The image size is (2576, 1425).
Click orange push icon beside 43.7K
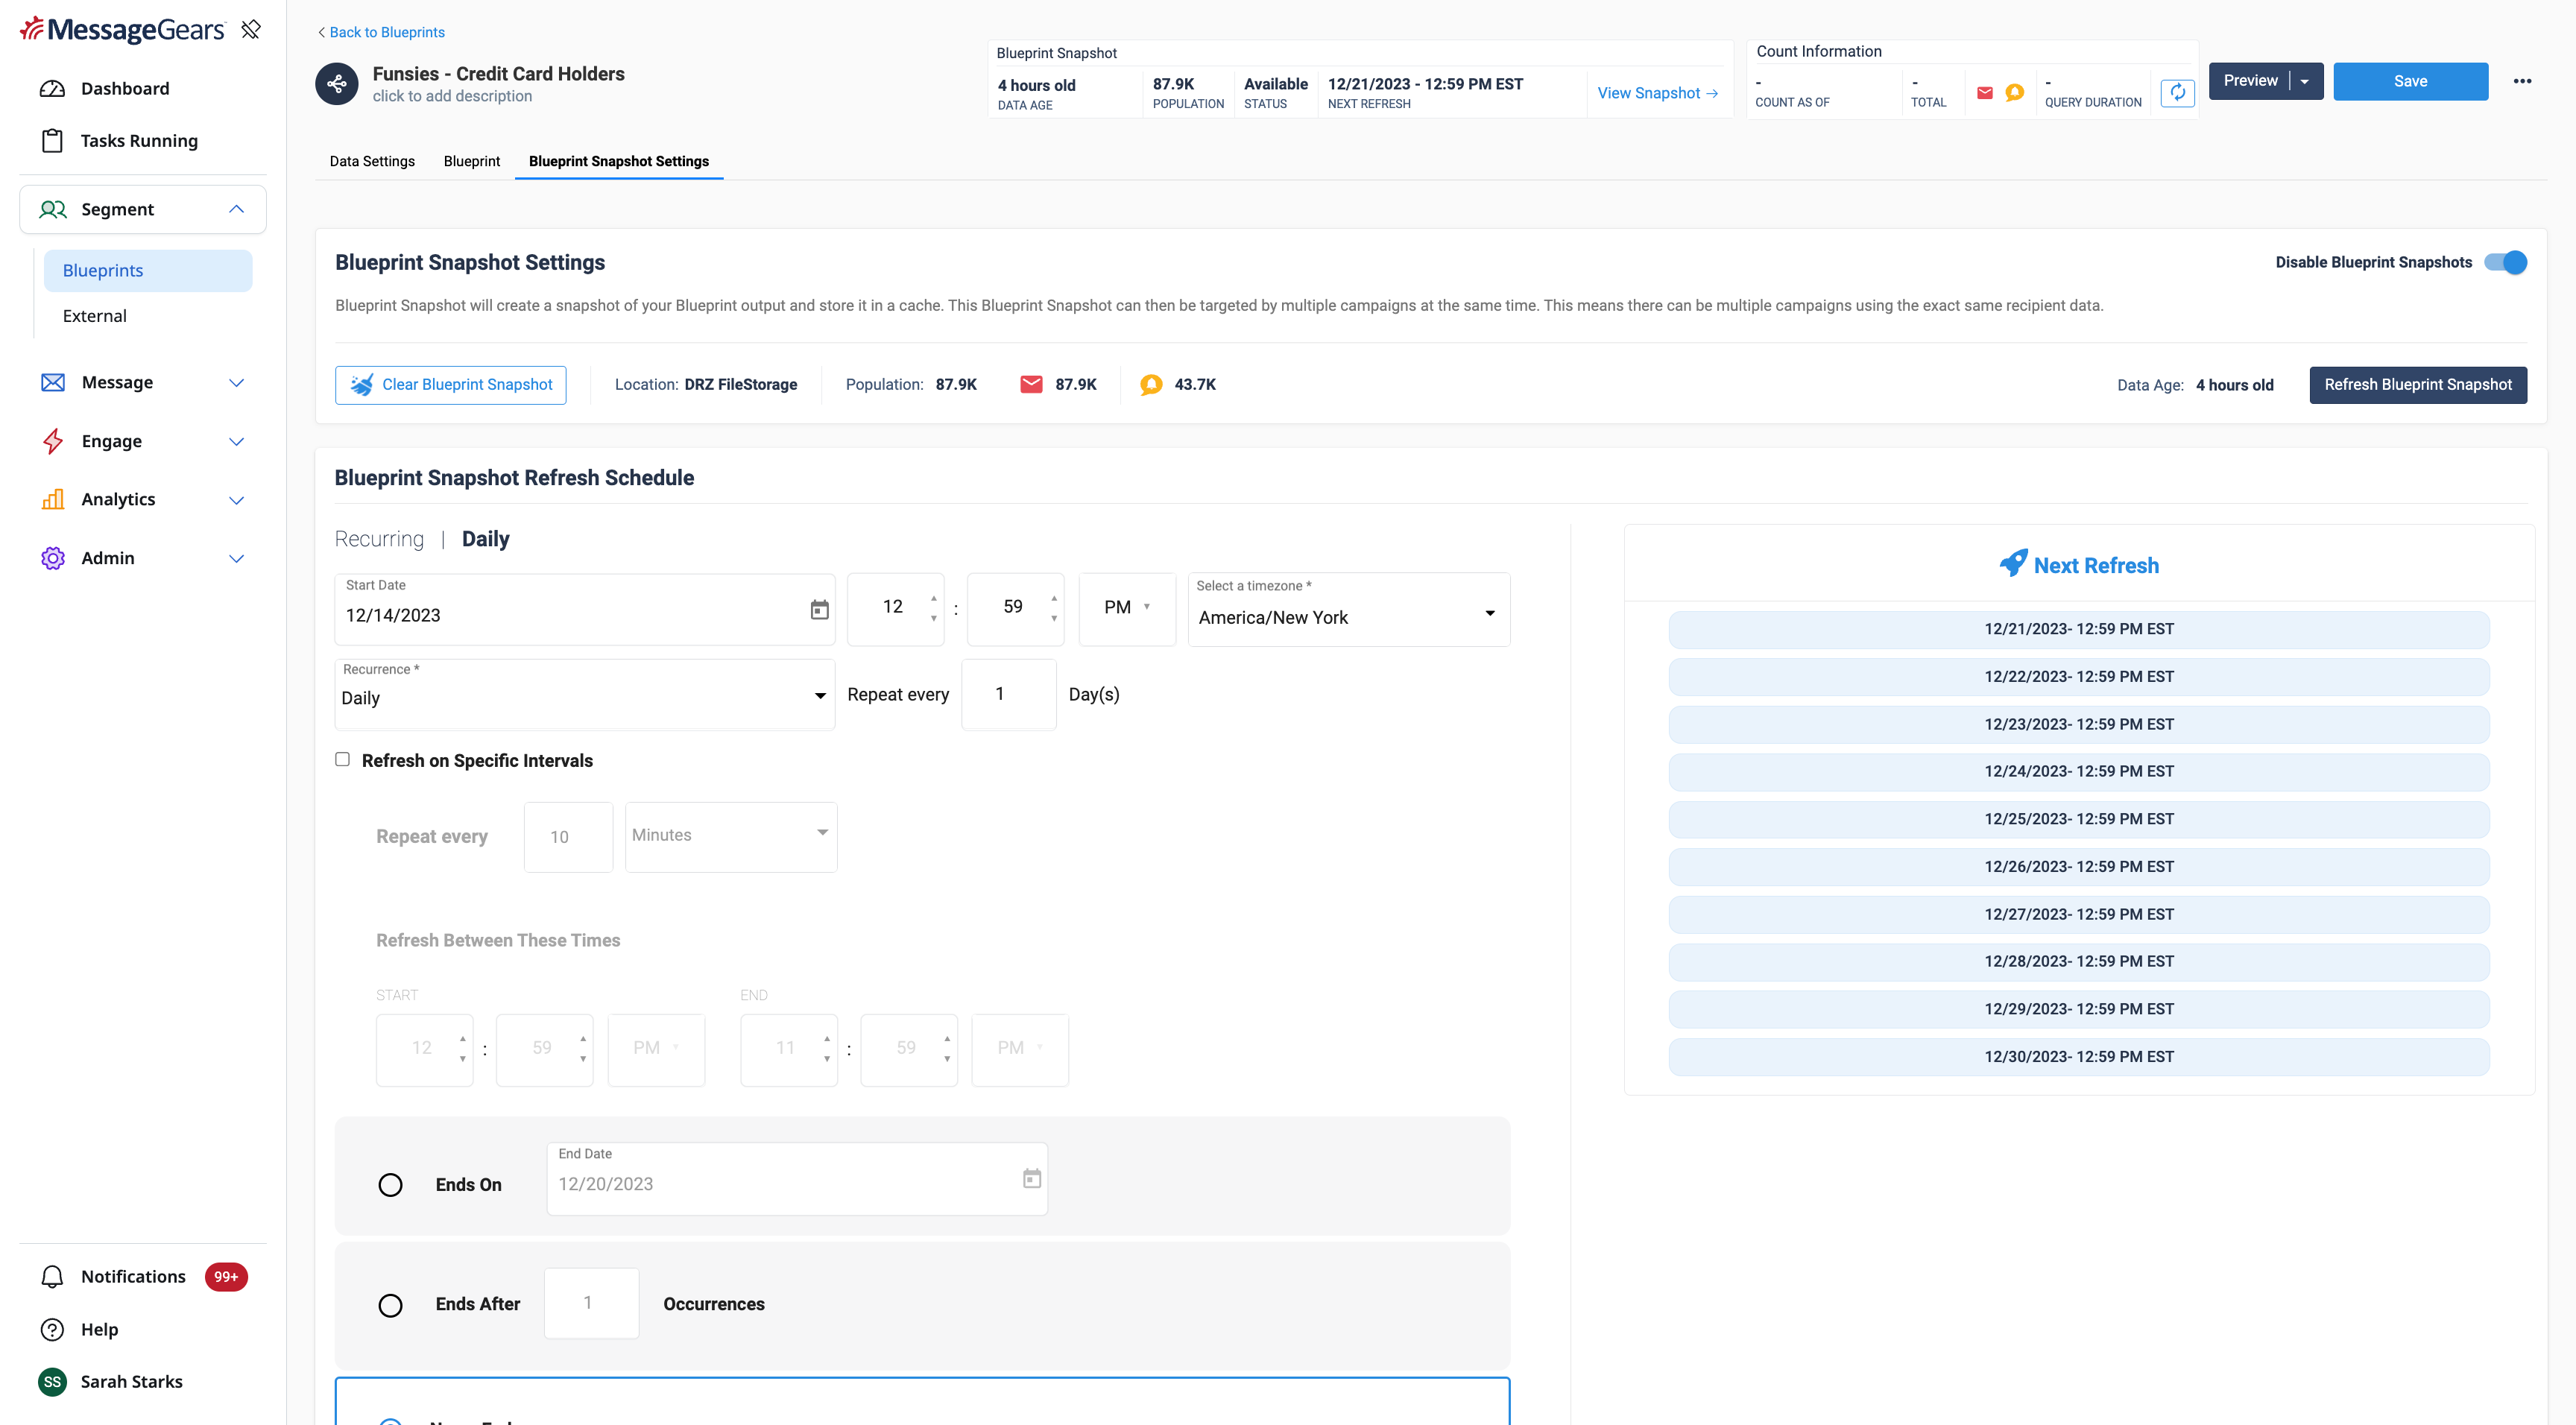[1151, 384]
